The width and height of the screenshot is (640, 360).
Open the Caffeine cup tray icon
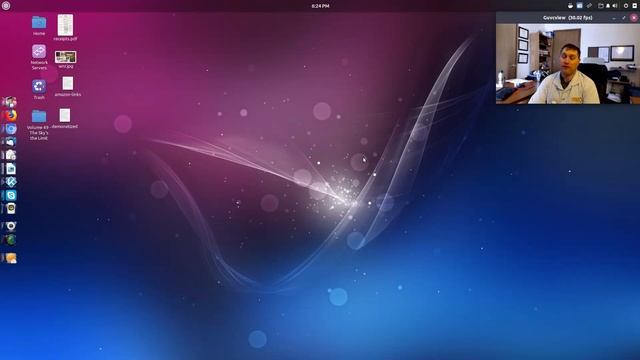click(x=570, y=6)
